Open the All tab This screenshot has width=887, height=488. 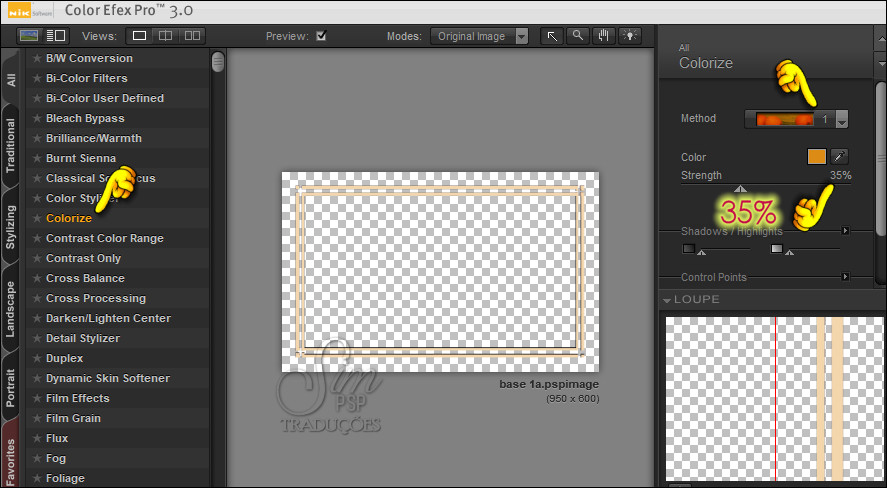click(x=11, y=79)
